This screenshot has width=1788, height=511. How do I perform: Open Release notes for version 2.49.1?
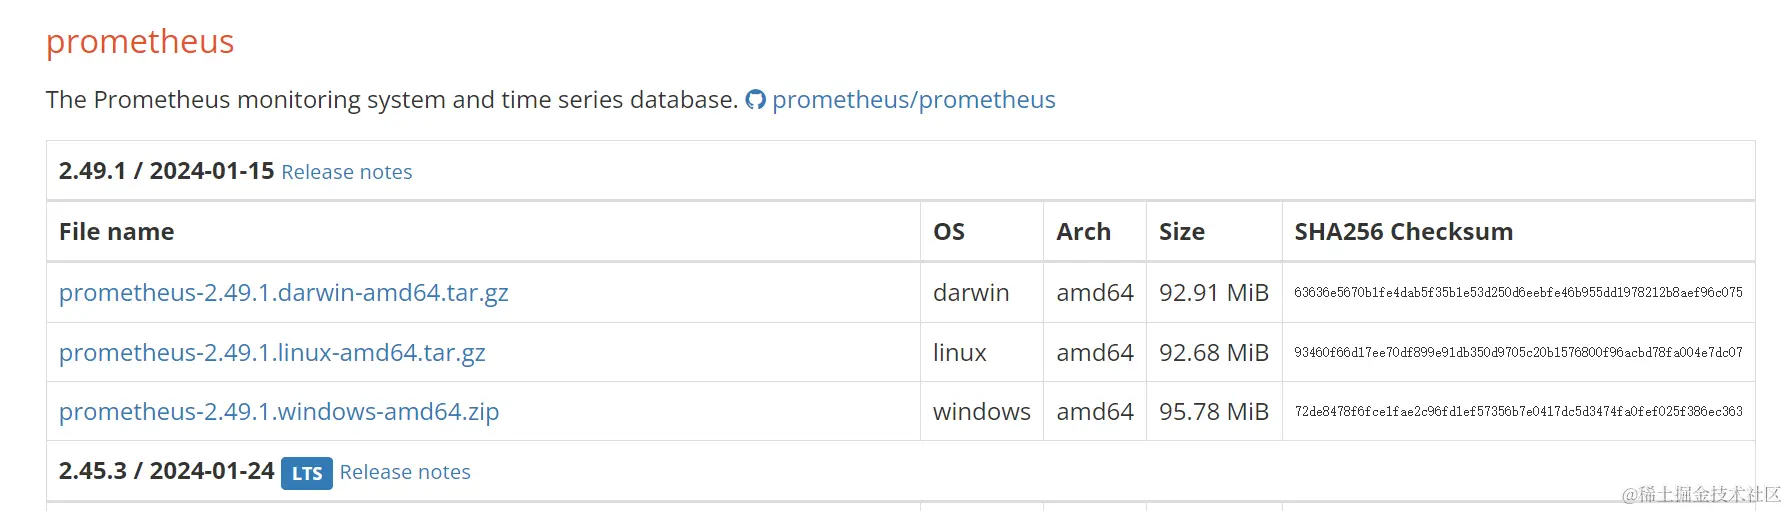coord(346,172)
